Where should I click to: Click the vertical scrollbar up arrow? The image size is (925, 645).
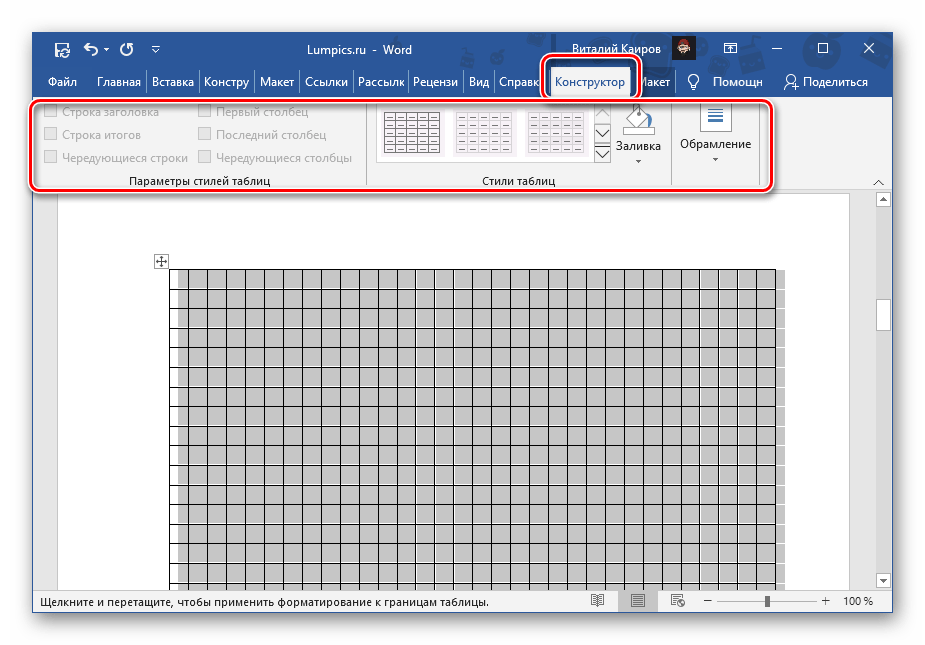883,200
